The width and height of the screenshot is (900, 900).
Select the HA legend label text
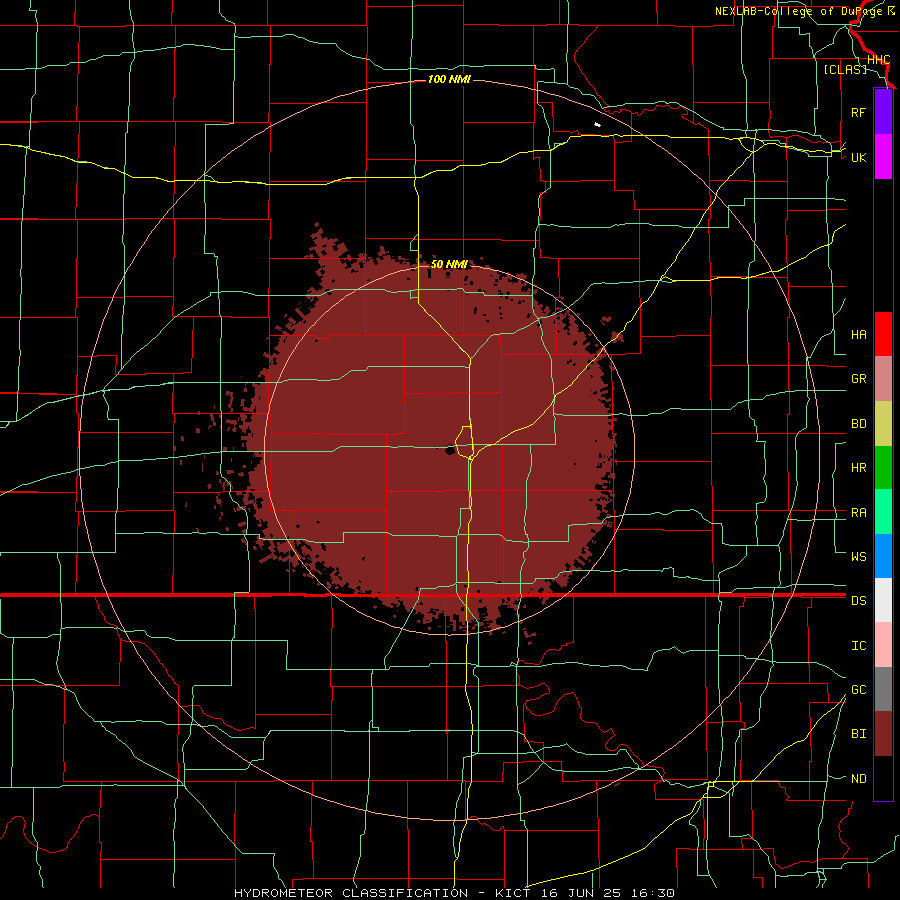click(x=858, y=335)
